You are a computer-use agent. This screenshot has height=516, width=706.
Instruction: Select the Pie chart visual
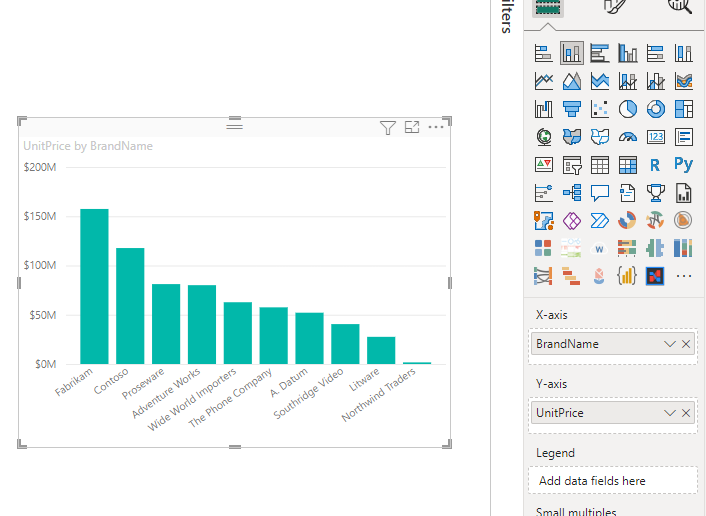pos(628,109)
